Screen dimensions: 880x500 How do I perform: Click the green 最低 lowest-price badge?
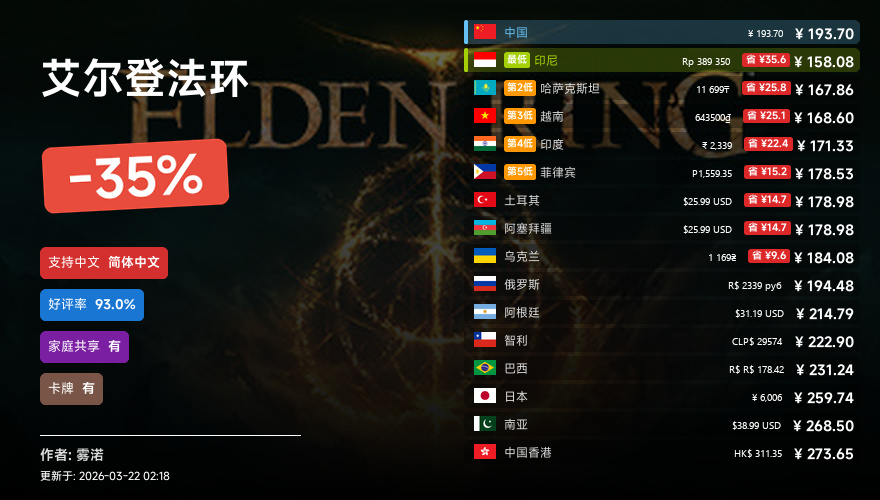[516, 60]
